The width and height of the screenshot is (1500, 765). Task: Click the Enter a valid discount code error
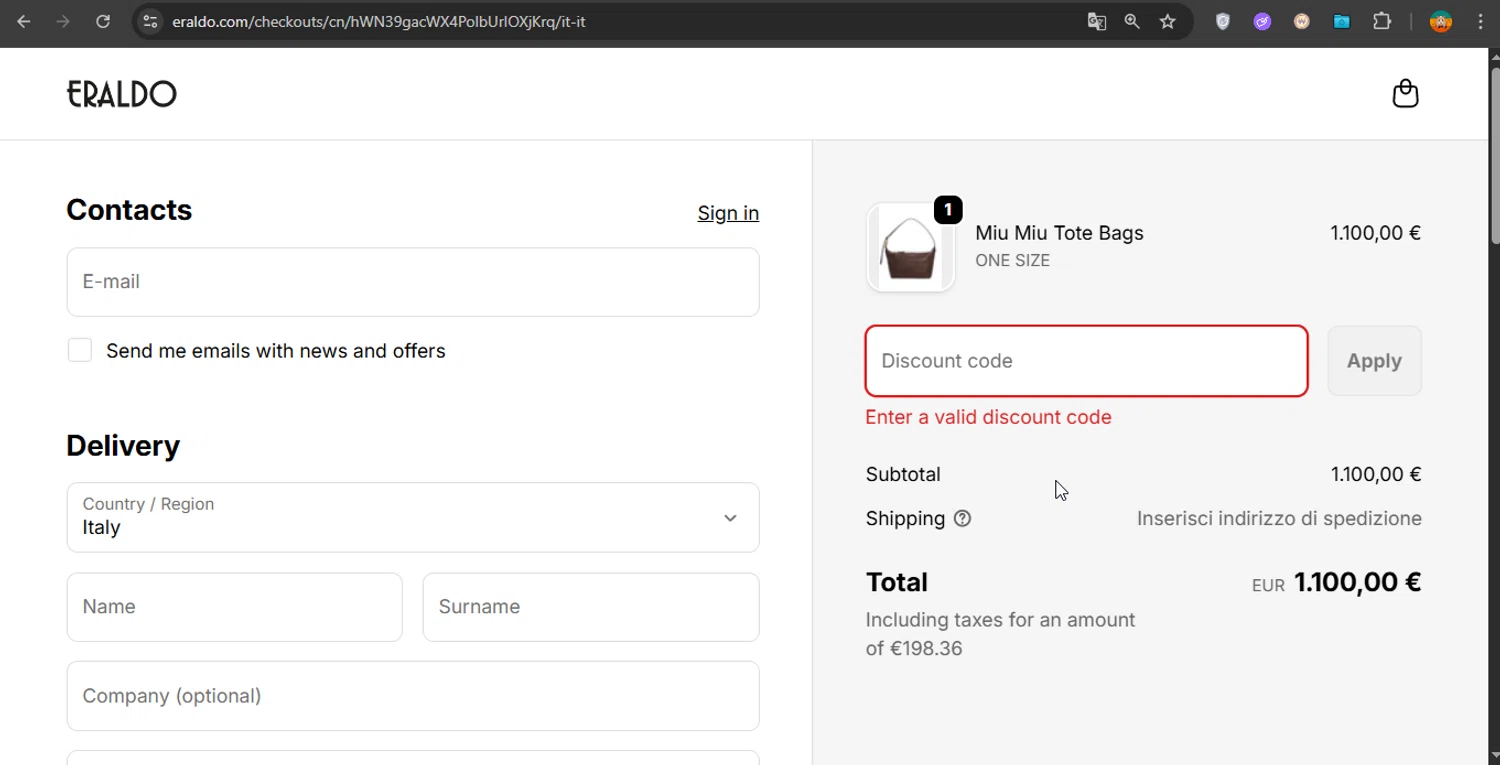(988, 417)
